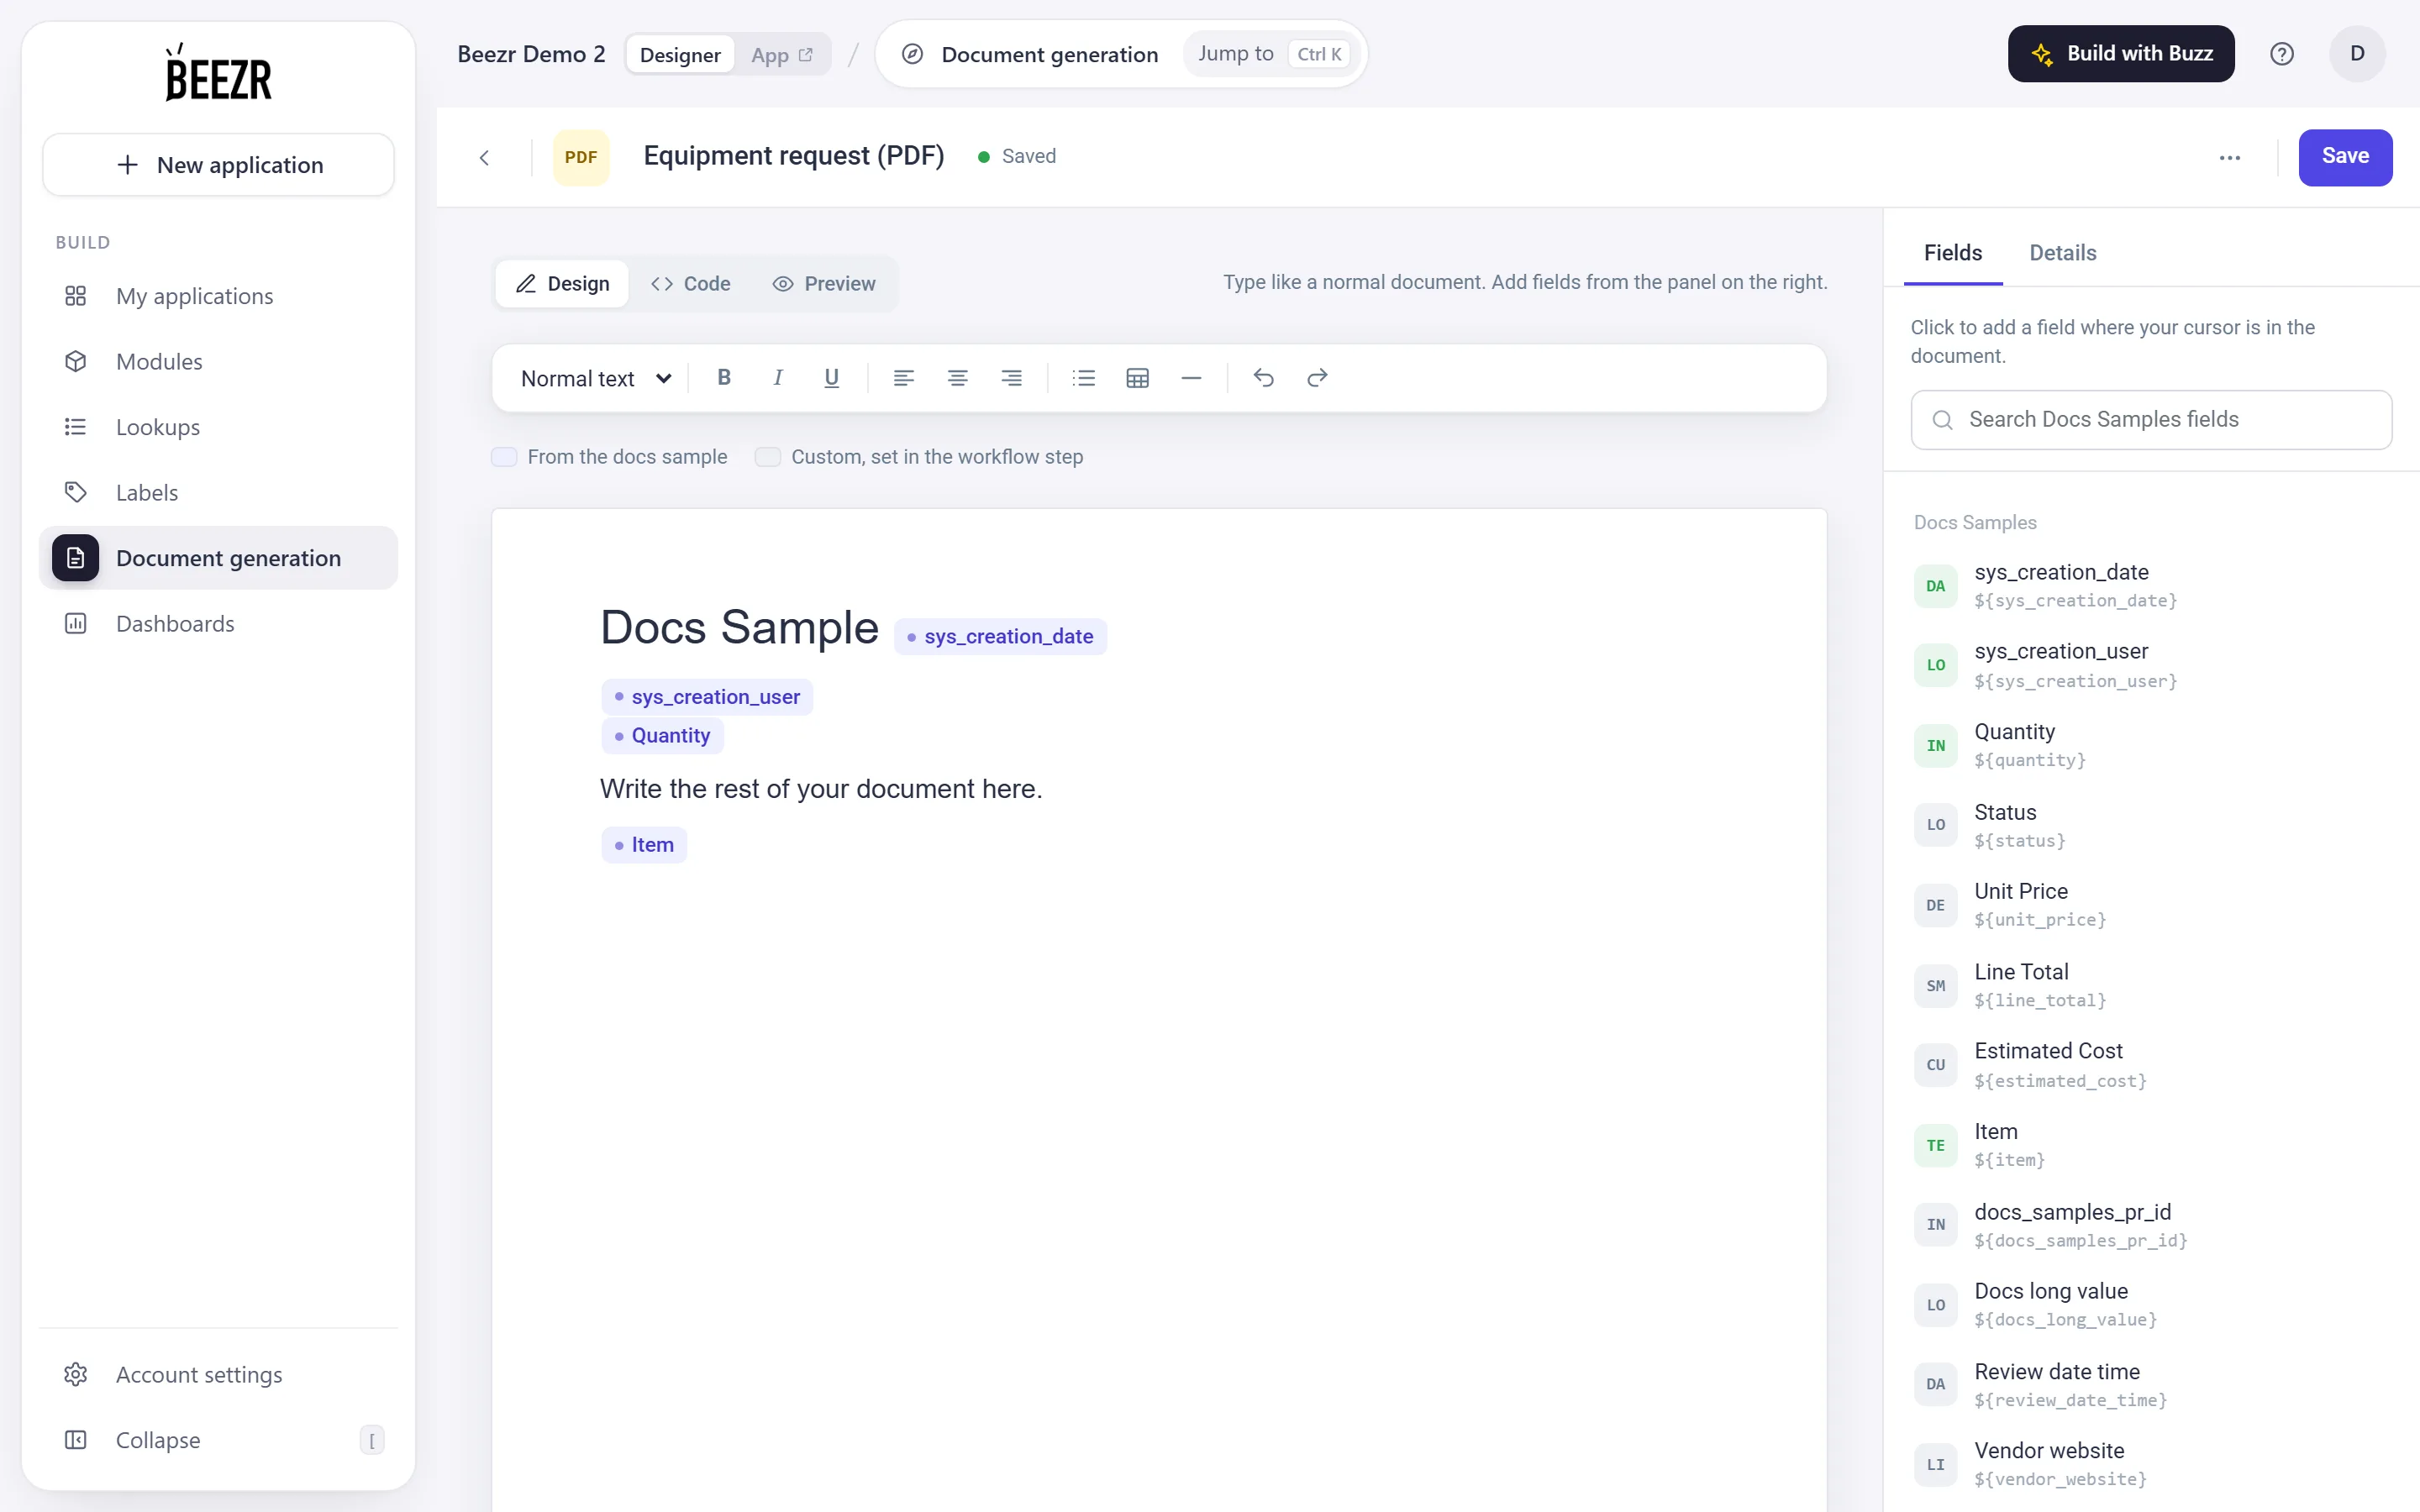Open the Normal text style dropdown
Viewport: 2420px width, 1512px height.
coord(596,378)
